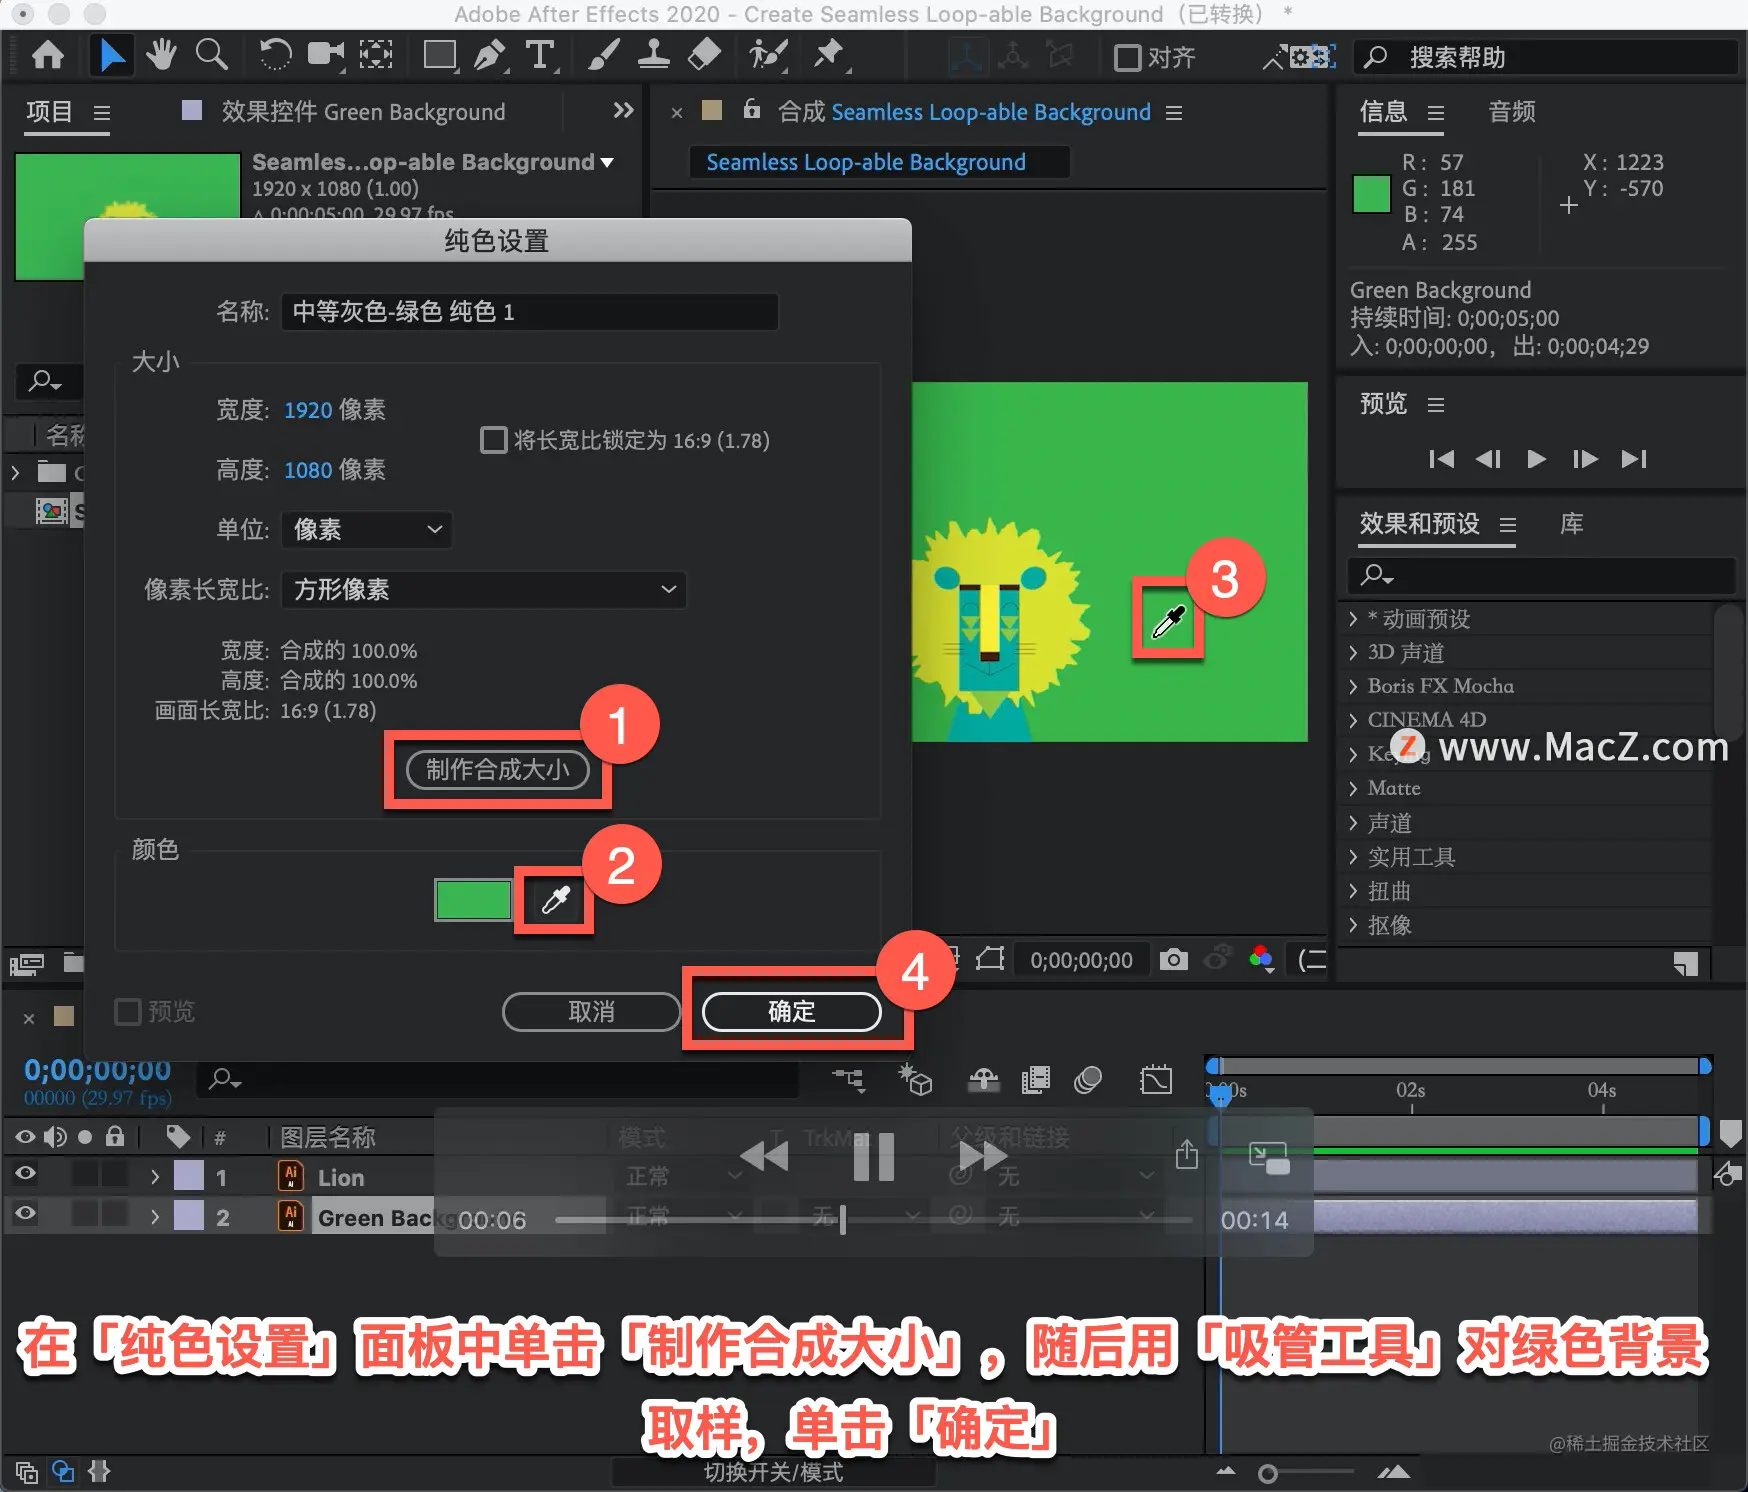Click the snapshot camera icon below the composition

pyautogui.click(x=1174, y=959)
